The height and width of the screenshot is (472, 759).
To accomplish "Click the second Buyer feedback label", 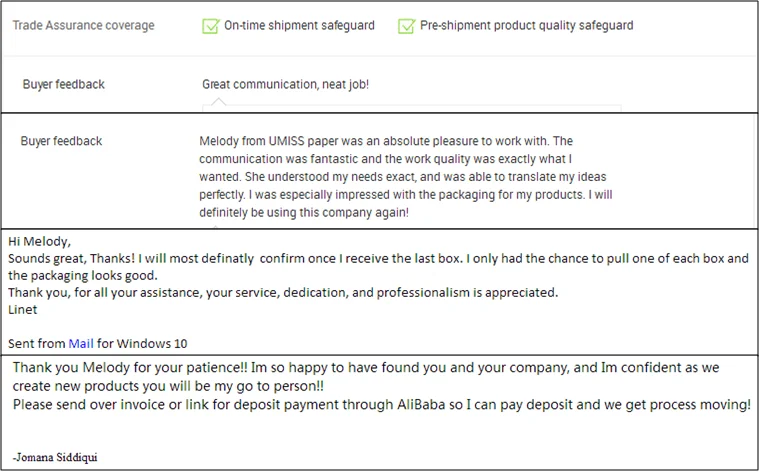I will pyautogui.click(x=61, y=142).
